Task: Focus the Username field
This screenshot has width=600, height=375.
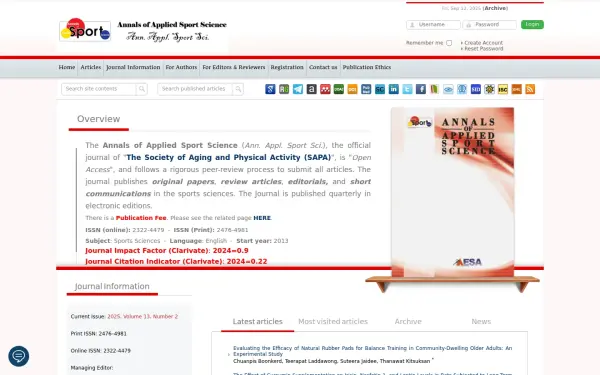Action: 433,24
